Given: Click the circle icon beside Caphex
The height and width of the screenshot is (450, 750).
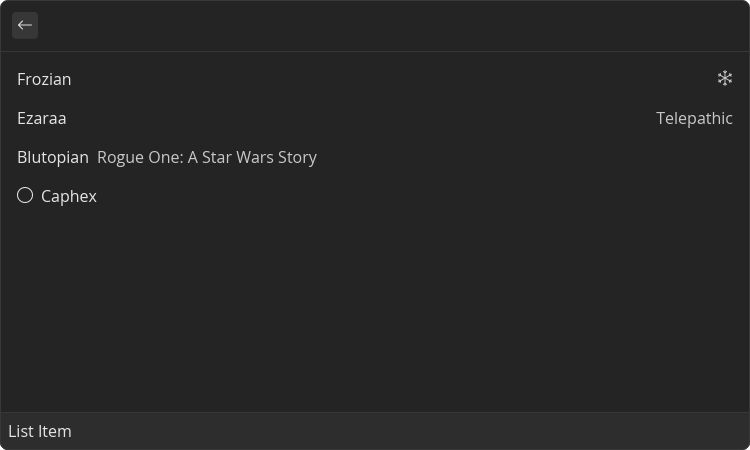Looking at the screenshot, I should (x=25, y=195).
